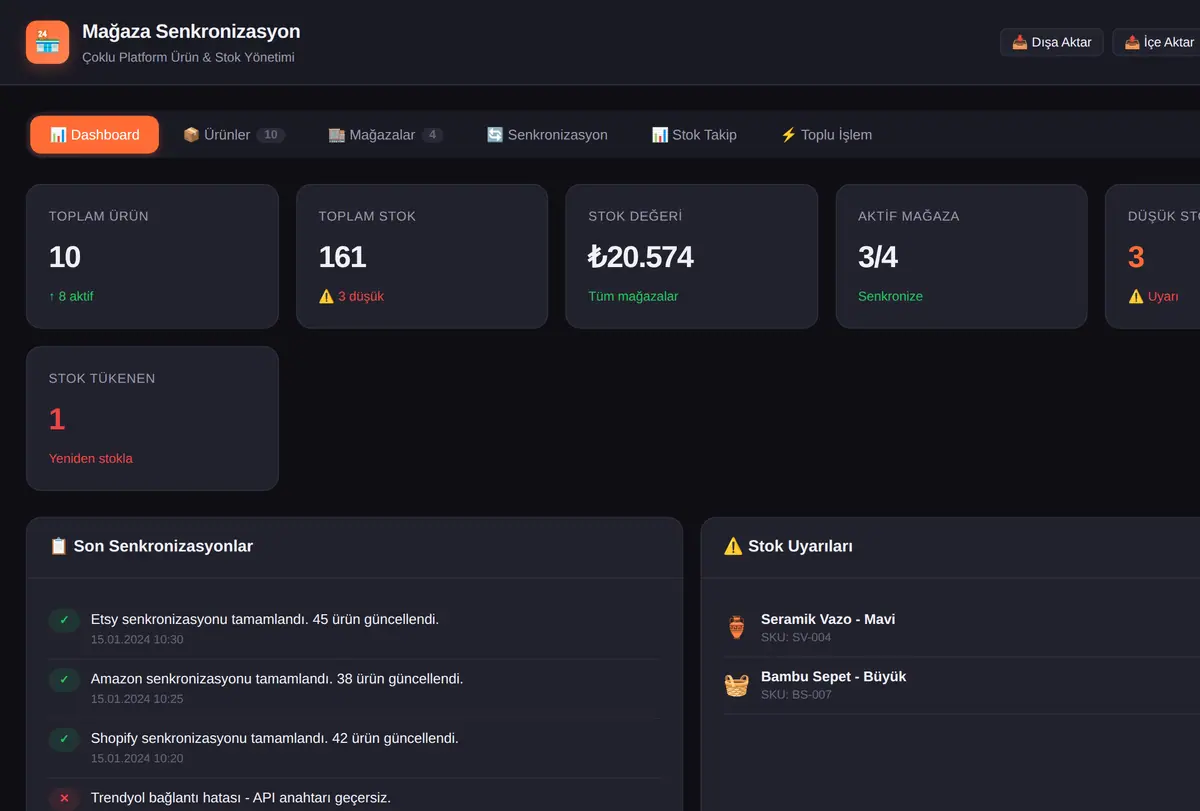Image resolution: width=1200 pixels, height=811 pixels.
Task: Click the '8 aktif' status text
Action: point(71,296)
